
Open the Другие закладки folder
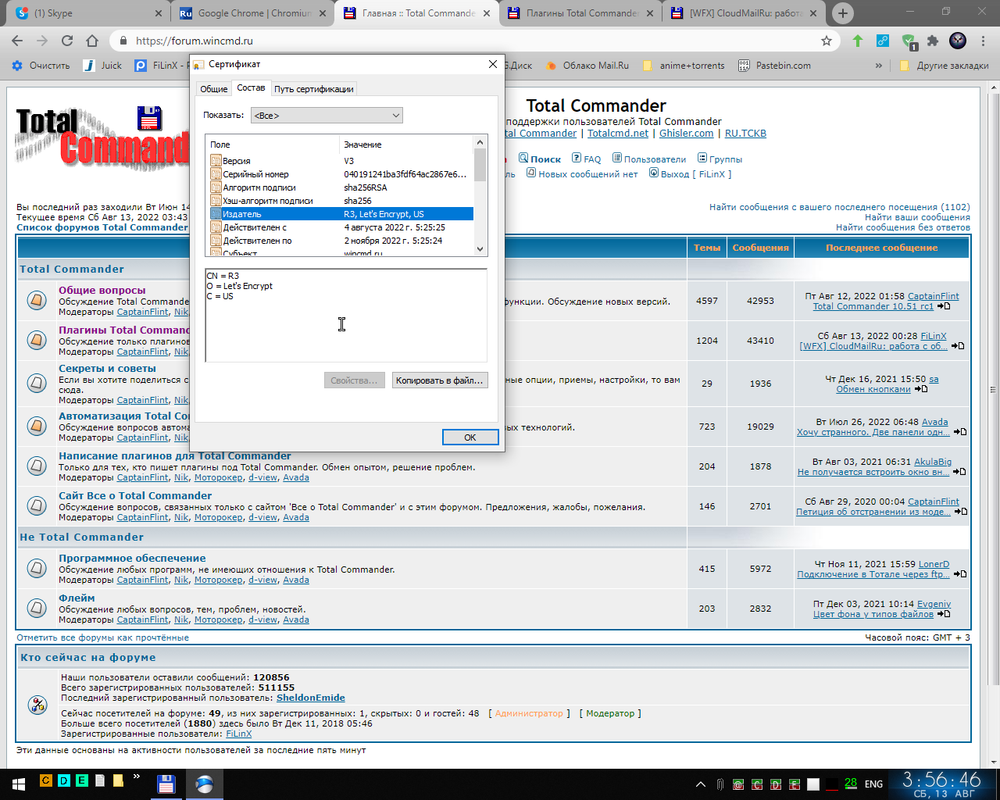(944, 65)
